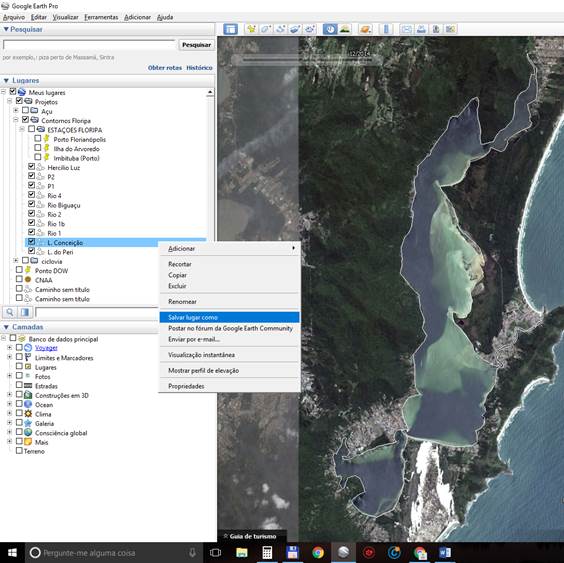Image resolution: width=564 pixels, height=563 pixels.
Task: Open Microsoft Word from the taskbar
Action: click(445, 553)
